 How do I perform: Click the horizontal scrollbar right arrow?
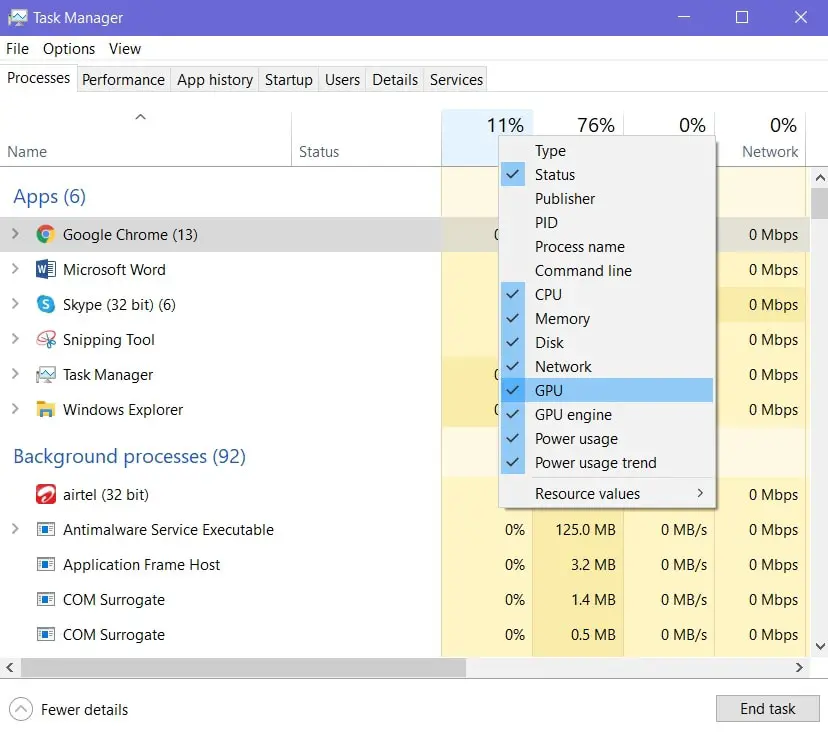799,667
